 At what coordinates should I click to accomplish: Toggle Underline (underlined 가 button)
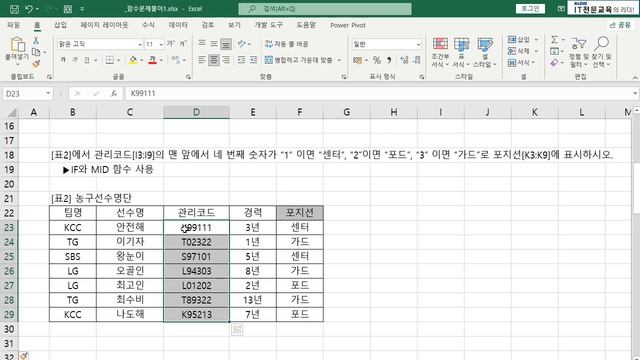click(x=87, y=60)
